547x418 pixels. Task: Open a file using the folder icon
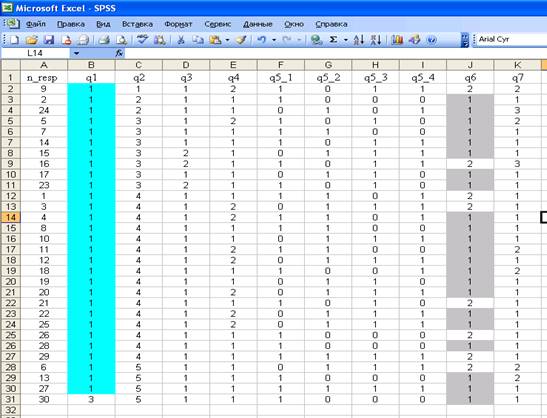click(x=31, y=40)
